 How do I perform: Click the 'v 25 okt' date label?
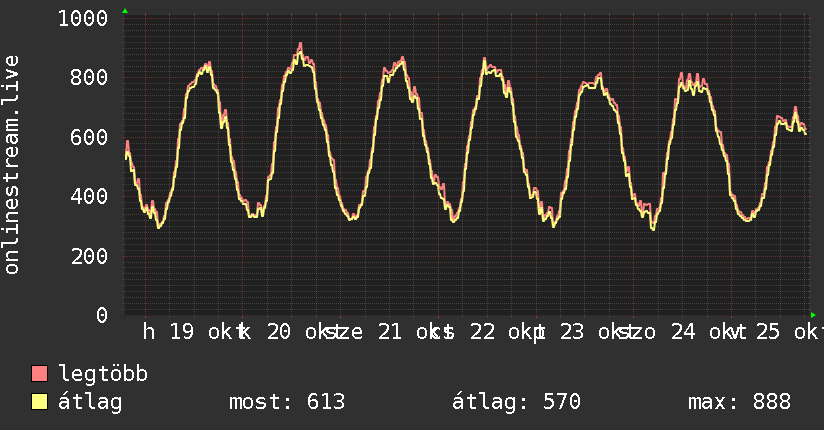pos(777,332)
